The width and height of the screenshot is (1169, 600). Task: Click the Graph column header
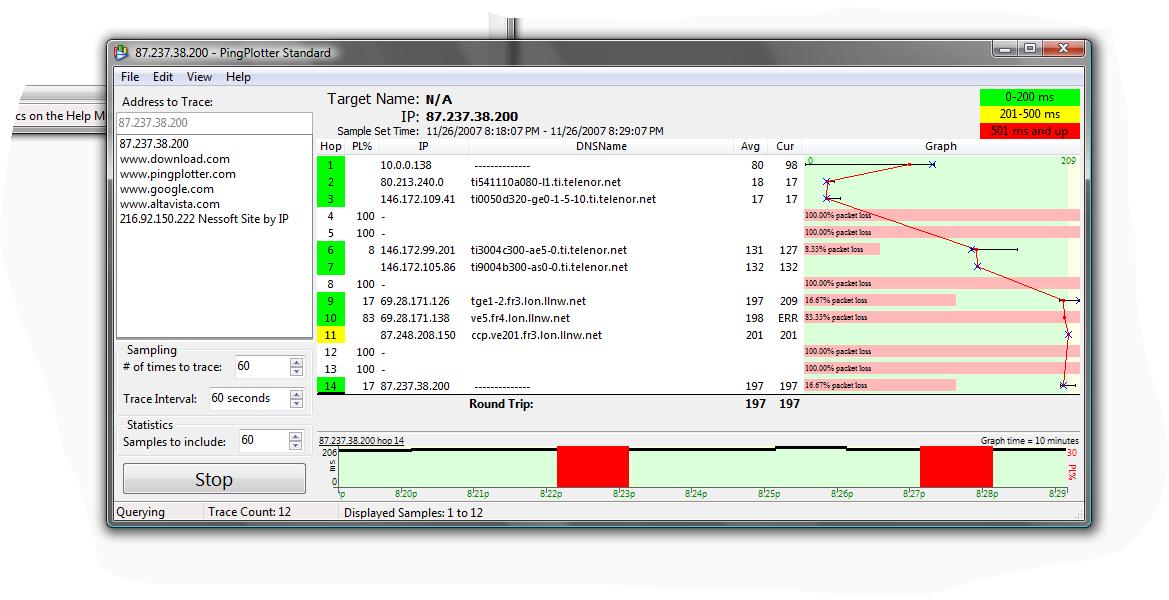[941, 146]
